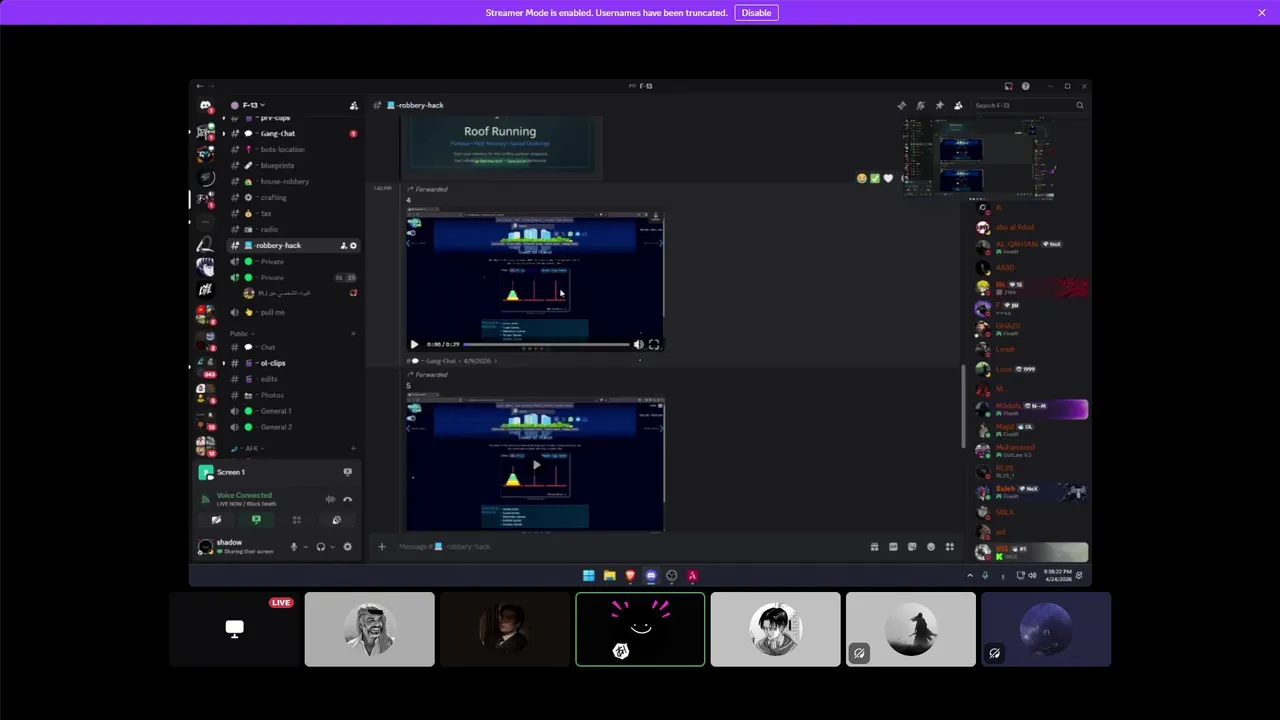The image size is (1280, 720).
Task: Adjust volume of the forwarded video 4
Action: 639,344
